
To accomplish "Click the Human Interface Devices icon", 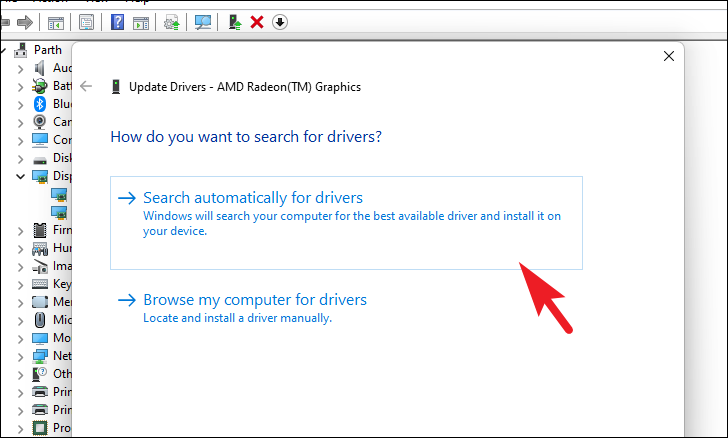I will click(39, 248).
